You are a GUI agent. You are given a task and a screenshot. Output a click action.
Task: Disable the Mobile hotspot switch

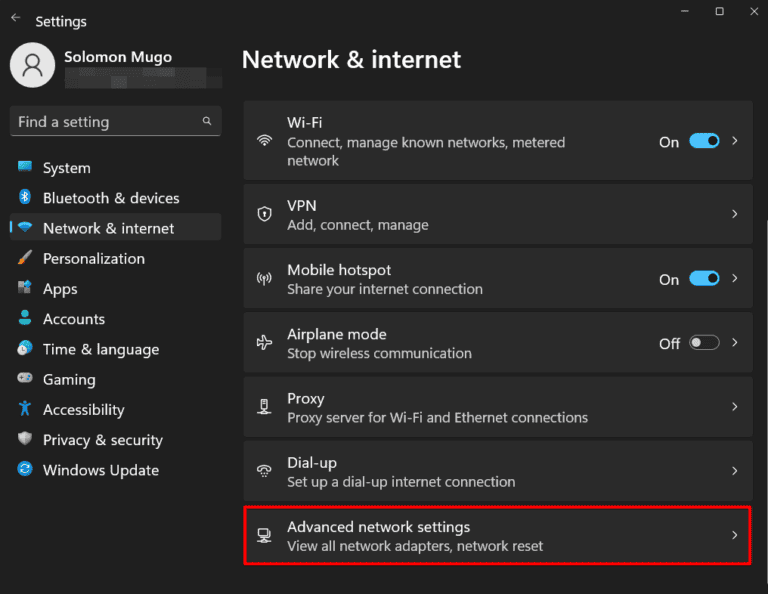[x=704, y=279]
